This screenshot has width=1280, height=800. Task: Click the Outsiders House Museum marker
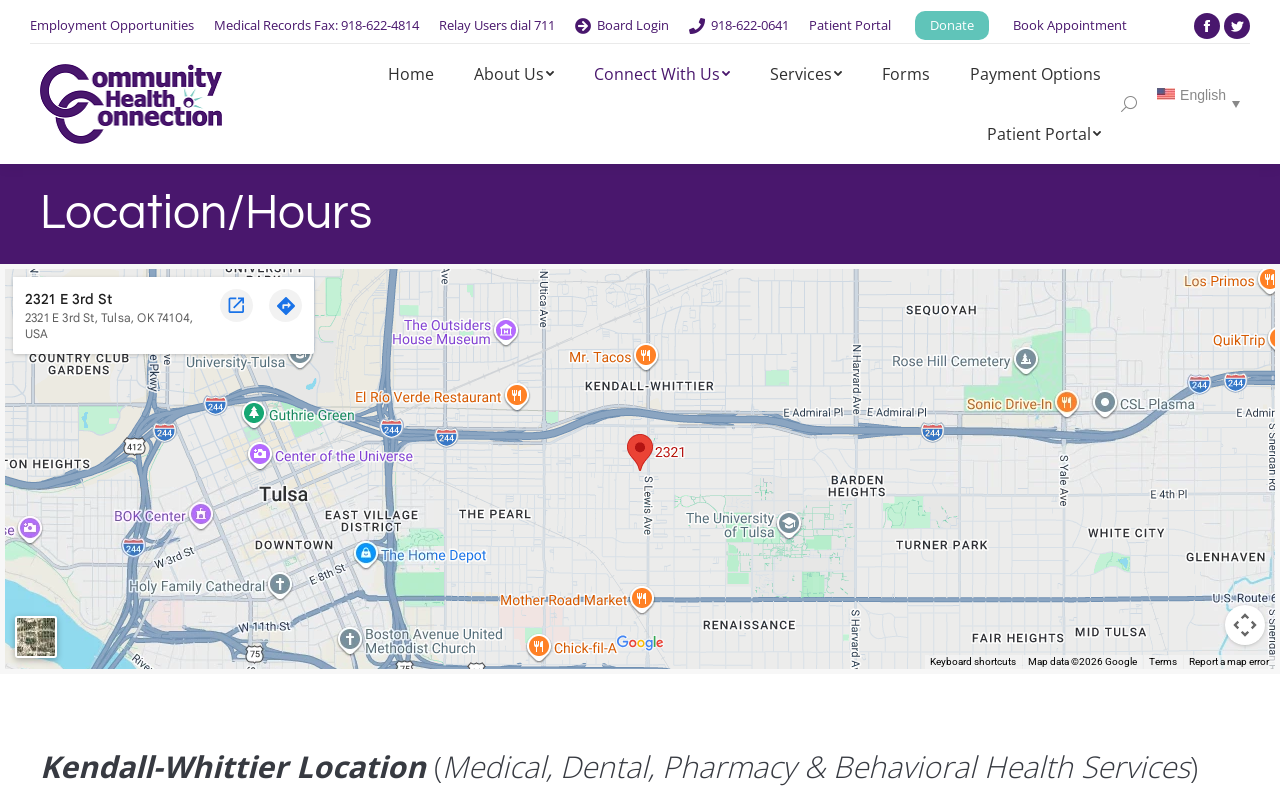[506, 330]
